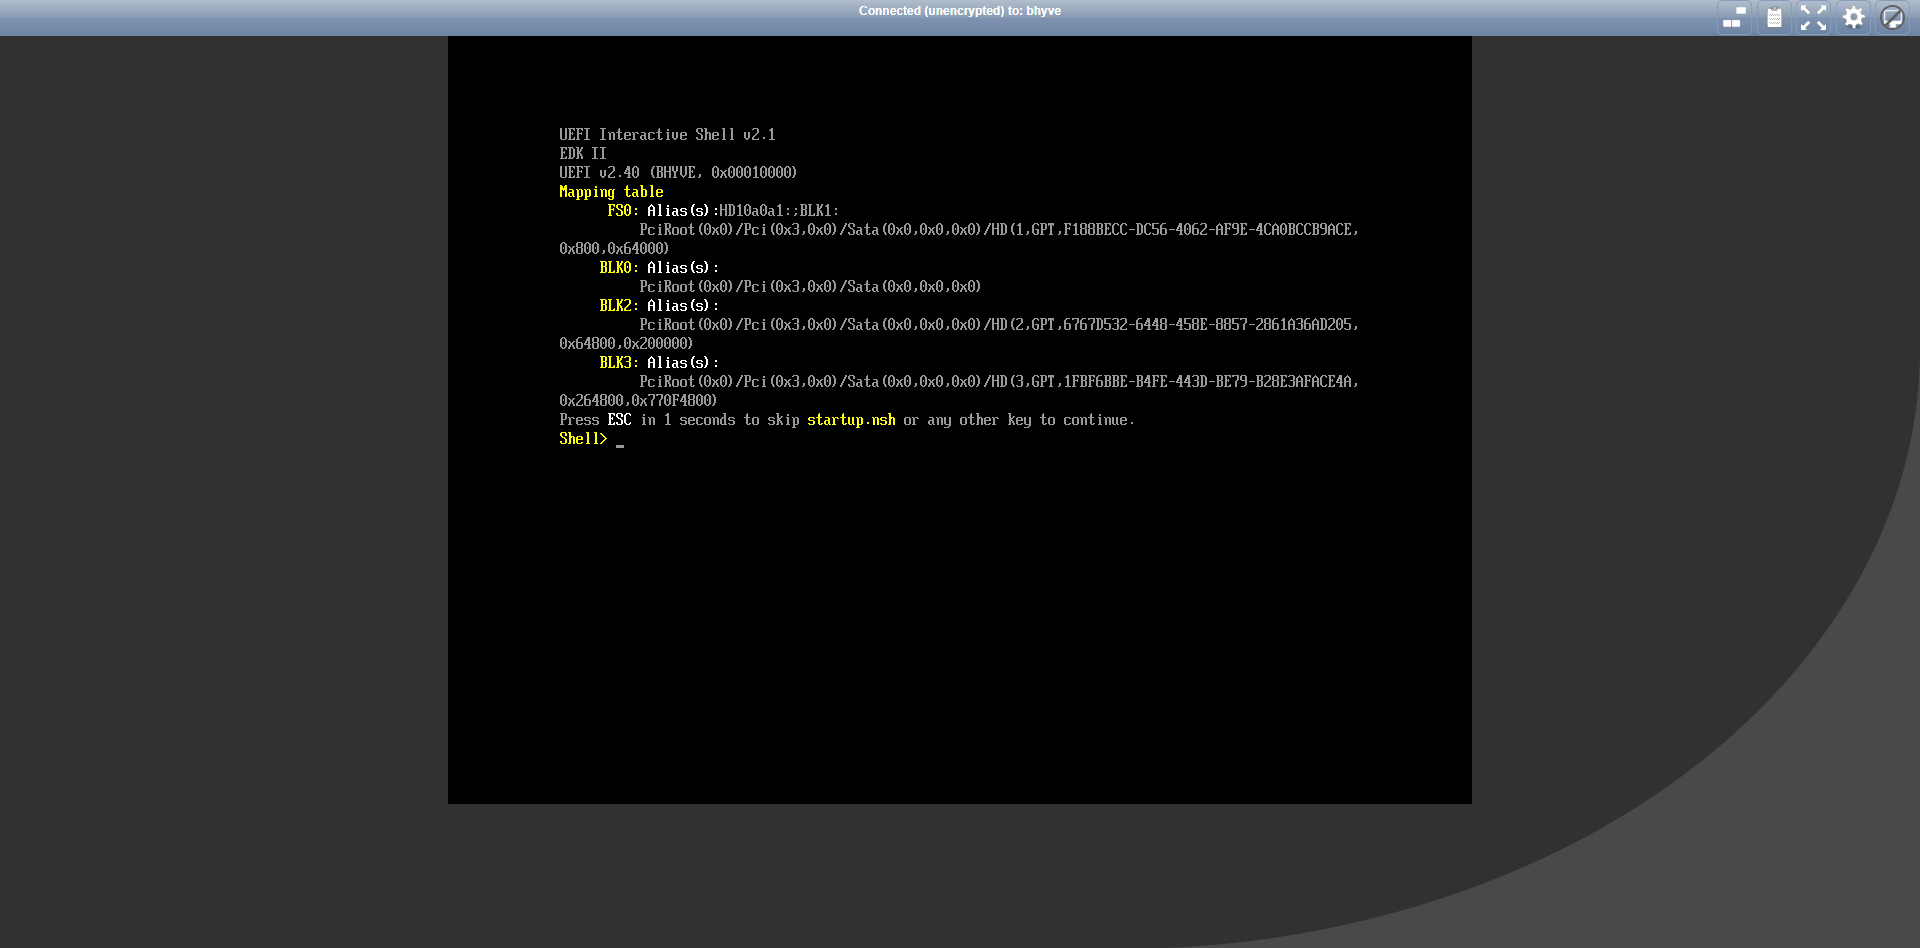Click the 'BLK3:' mapping label

tap(619, 363)
